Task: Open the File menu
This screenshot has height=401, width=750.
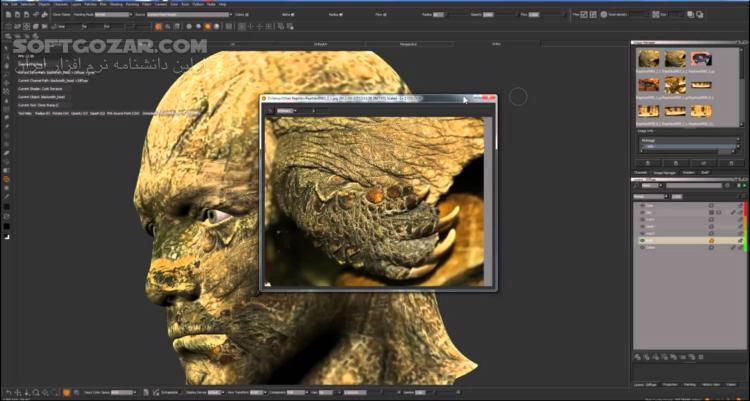Action: coord(5,4)
